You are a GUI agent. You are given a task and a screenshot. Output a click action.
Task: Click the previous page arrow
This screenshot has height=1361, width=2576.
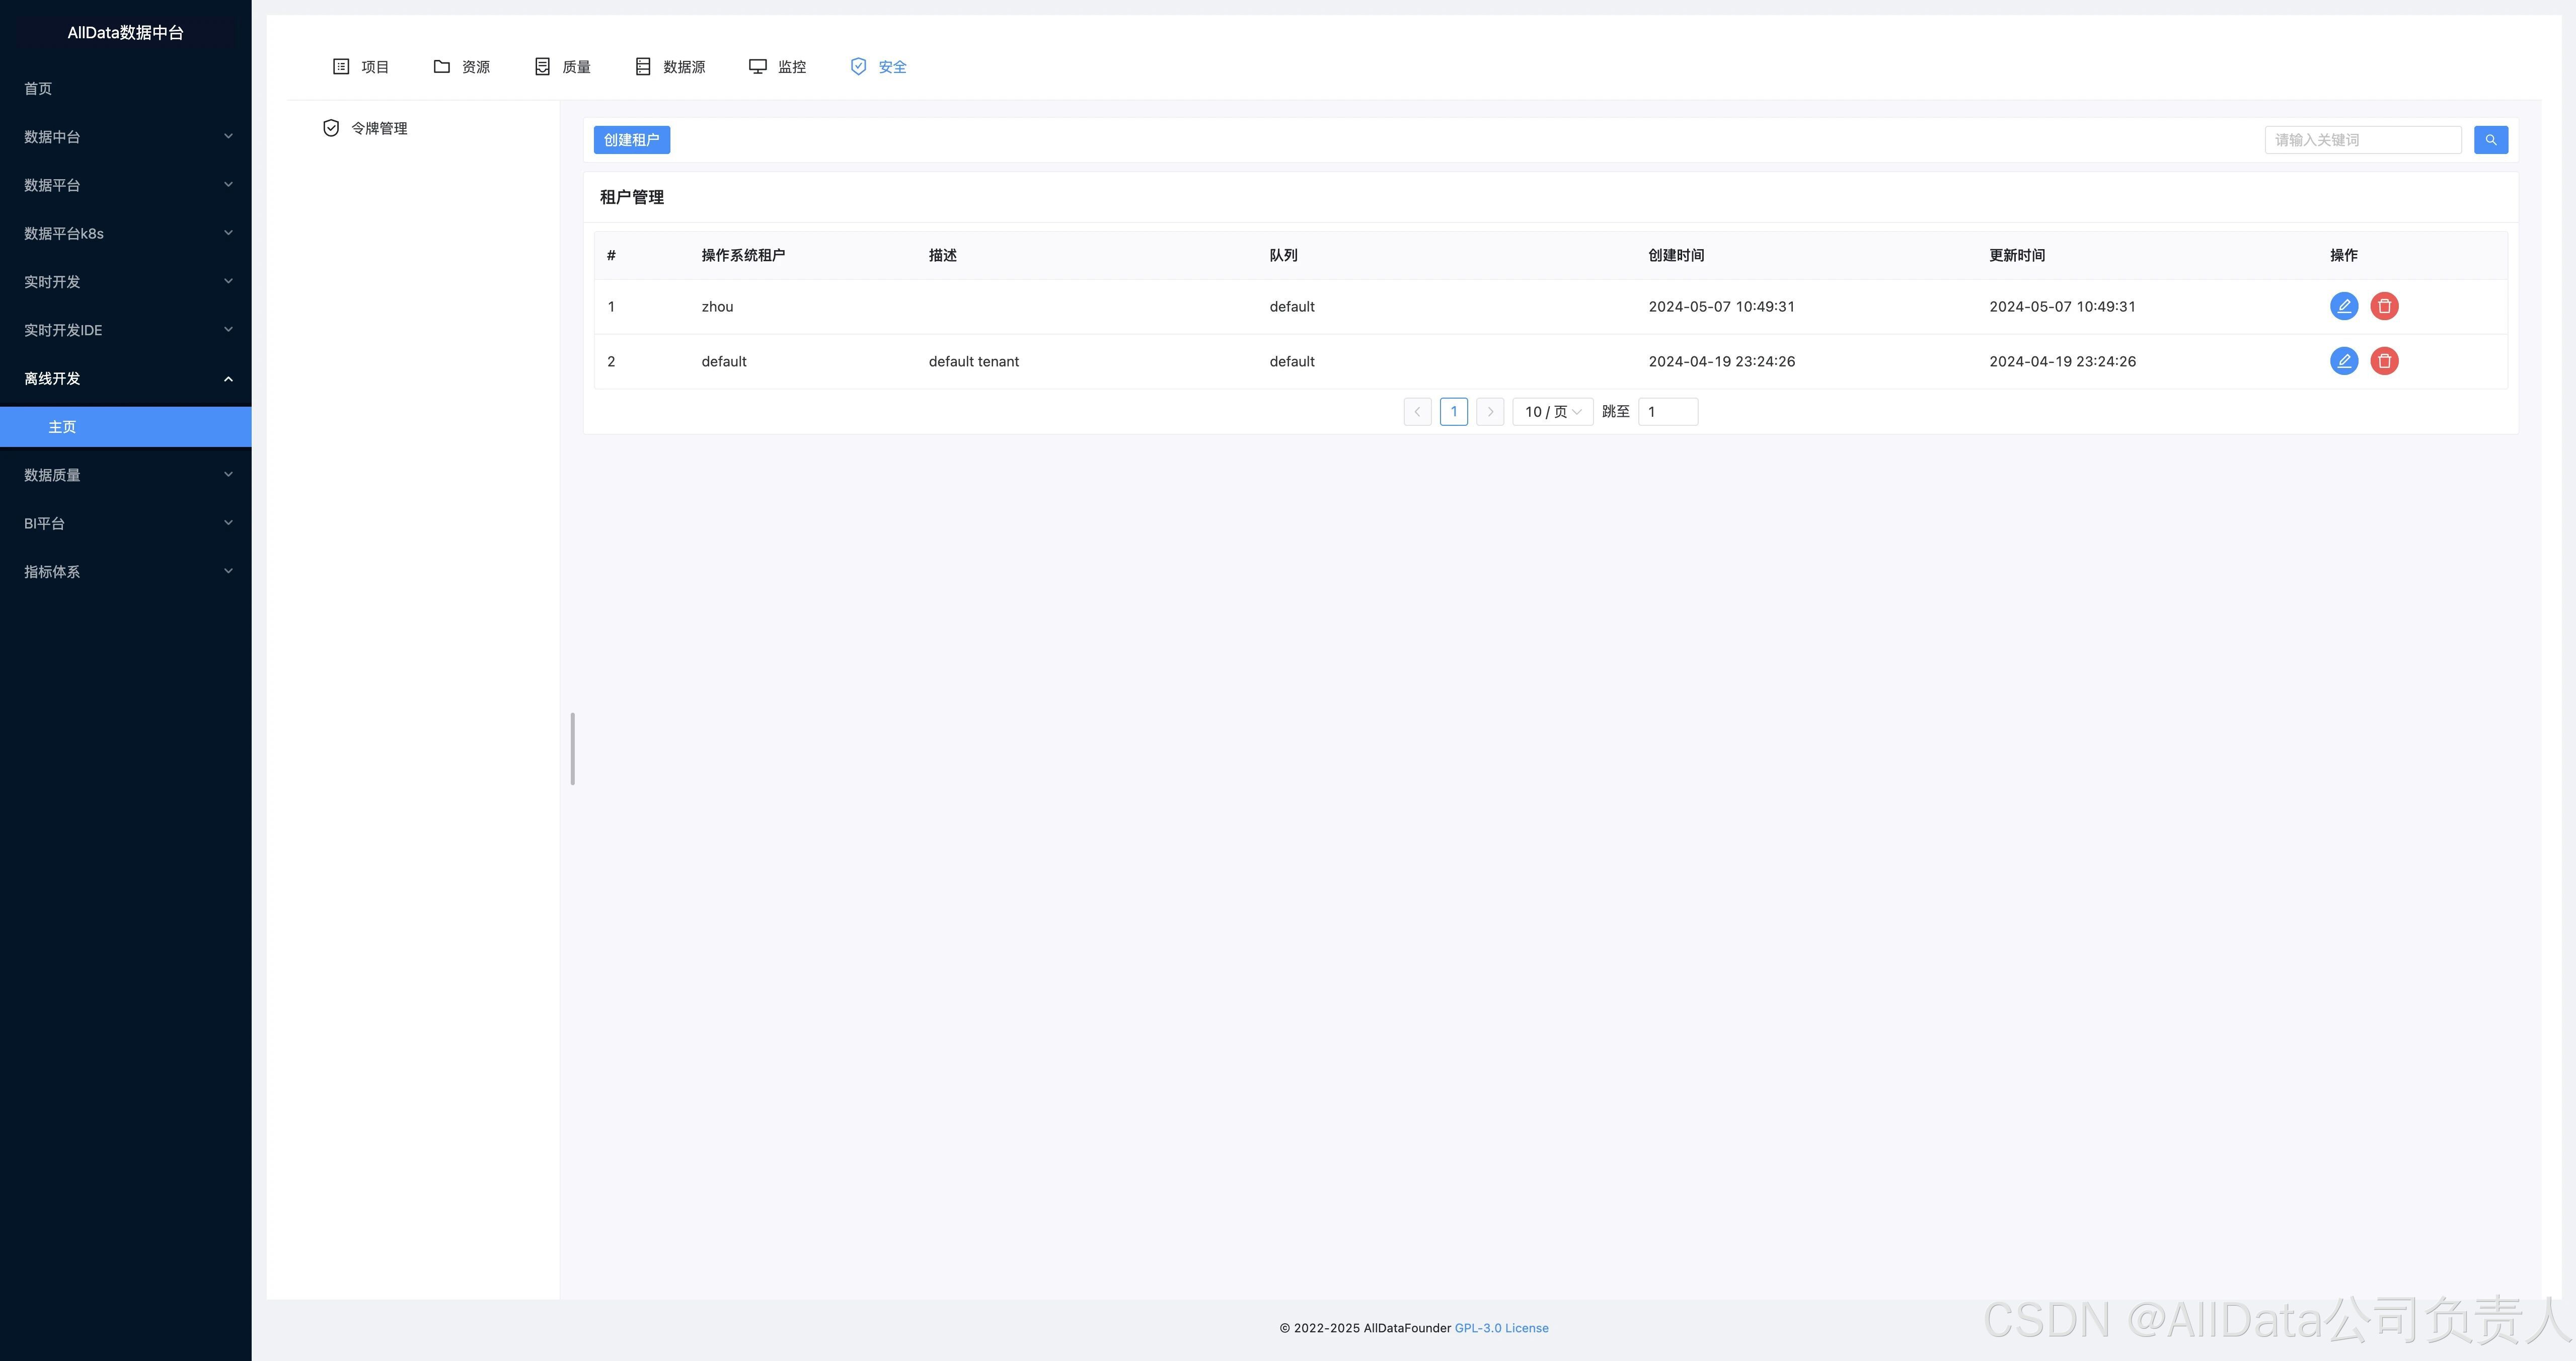1417,412
